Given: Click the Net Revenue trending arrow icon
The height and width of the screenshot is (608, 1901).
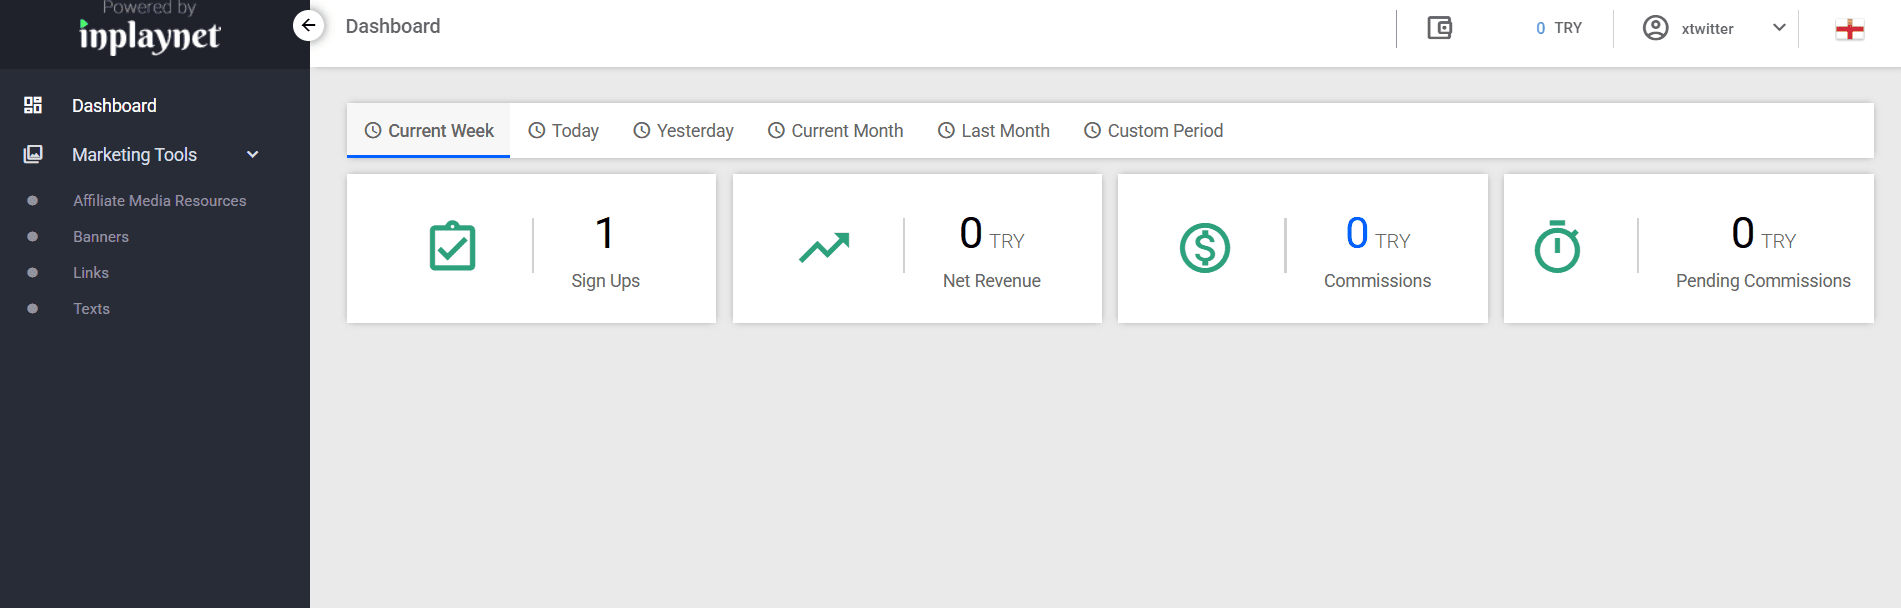Looking at the screenshot, I should [824, 247].
